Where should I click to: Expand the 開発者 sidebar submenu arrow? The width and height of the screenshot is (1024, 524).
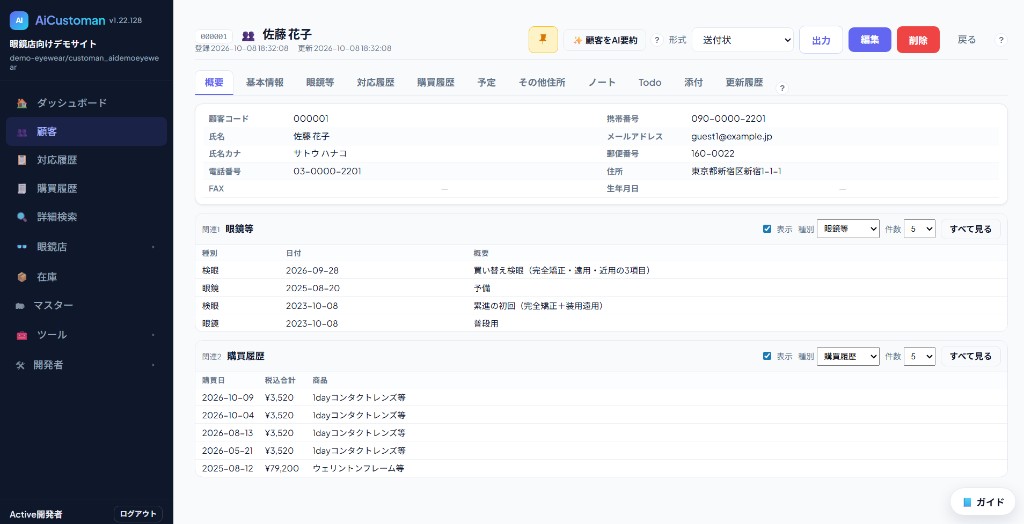click(153, 365)
